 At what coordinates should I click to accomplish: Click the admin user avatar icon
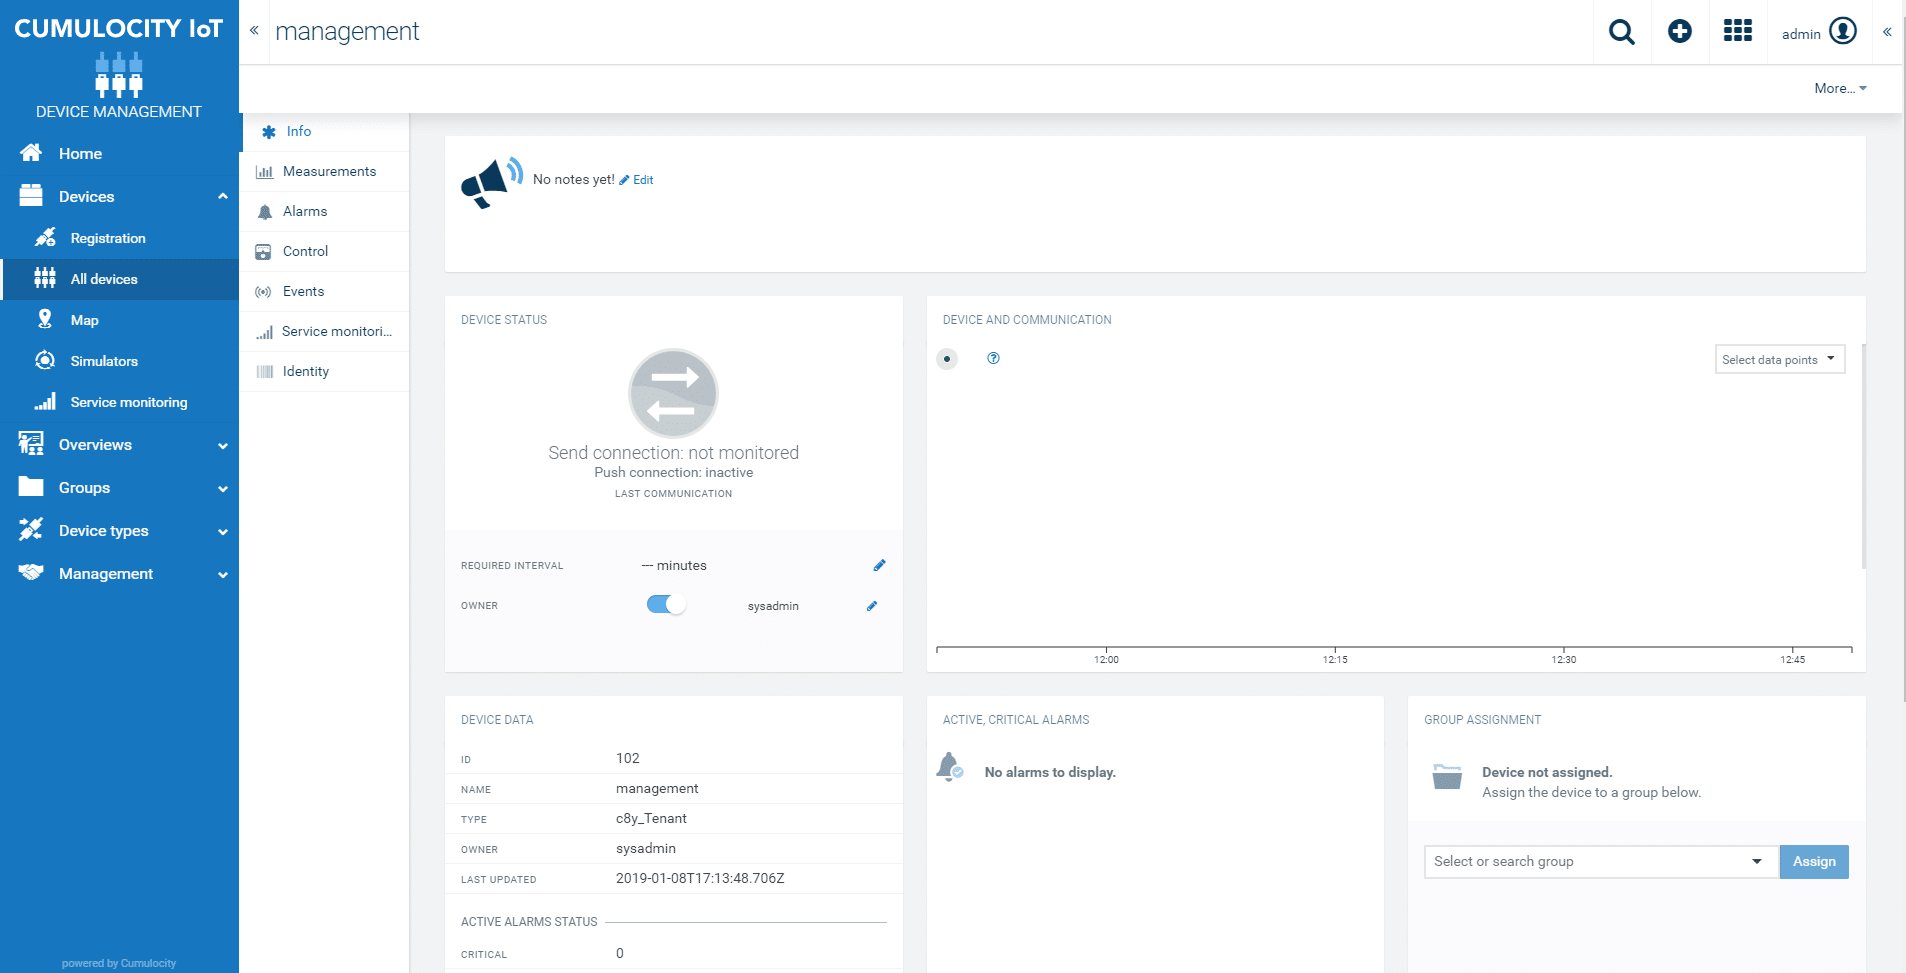point(1843,31)
